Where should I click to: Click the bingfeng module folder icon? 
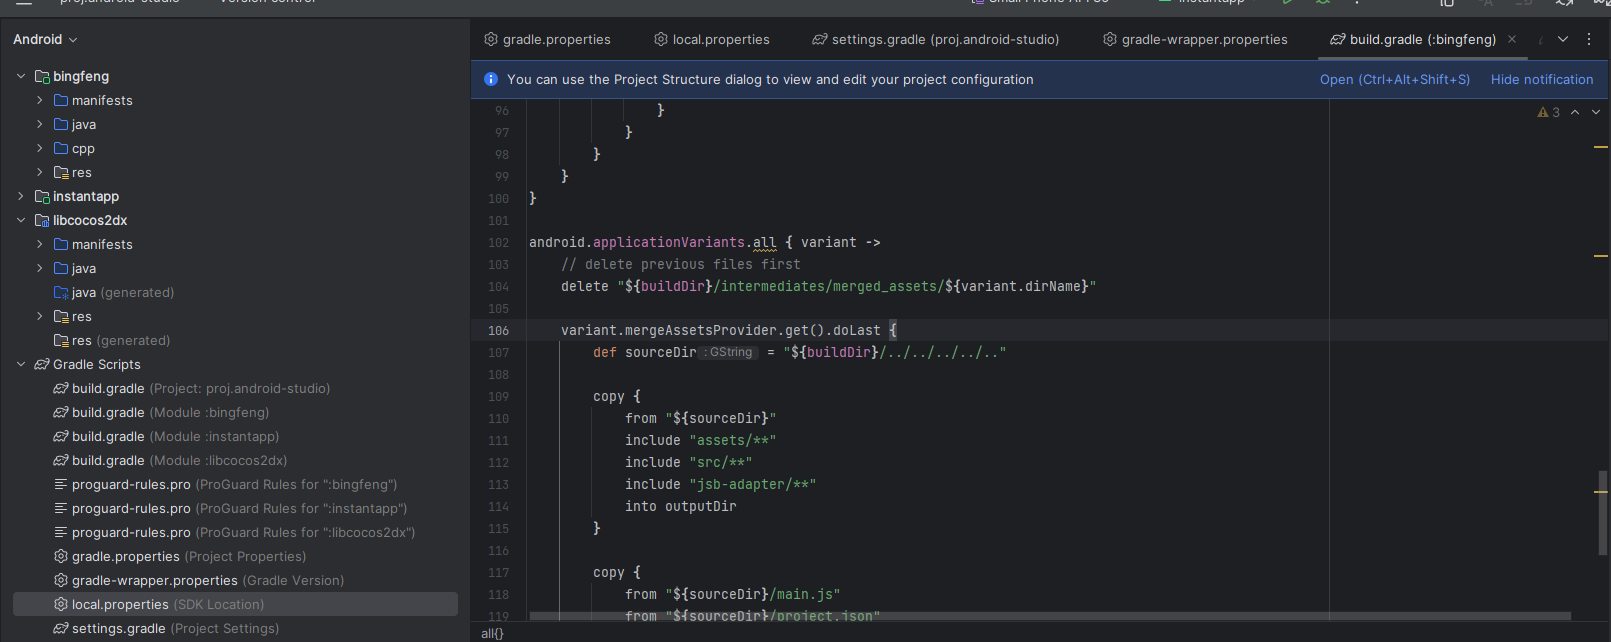(x=42, y=76)
